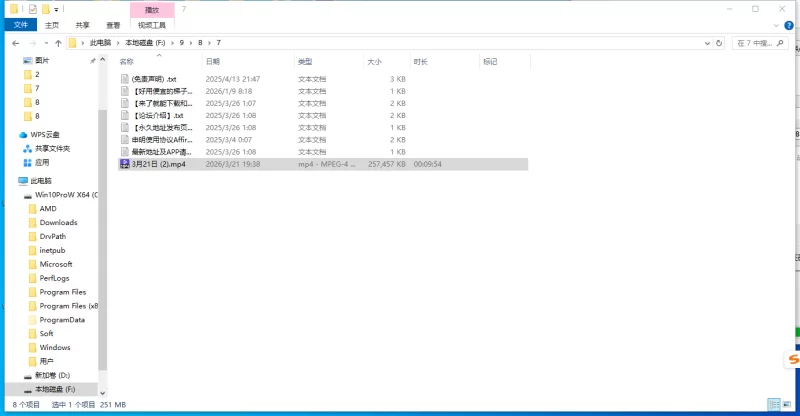The width and height of the screenshot is (800, 416).
Task: Open the address bar history dropdown
Action: tap(707, 43)
